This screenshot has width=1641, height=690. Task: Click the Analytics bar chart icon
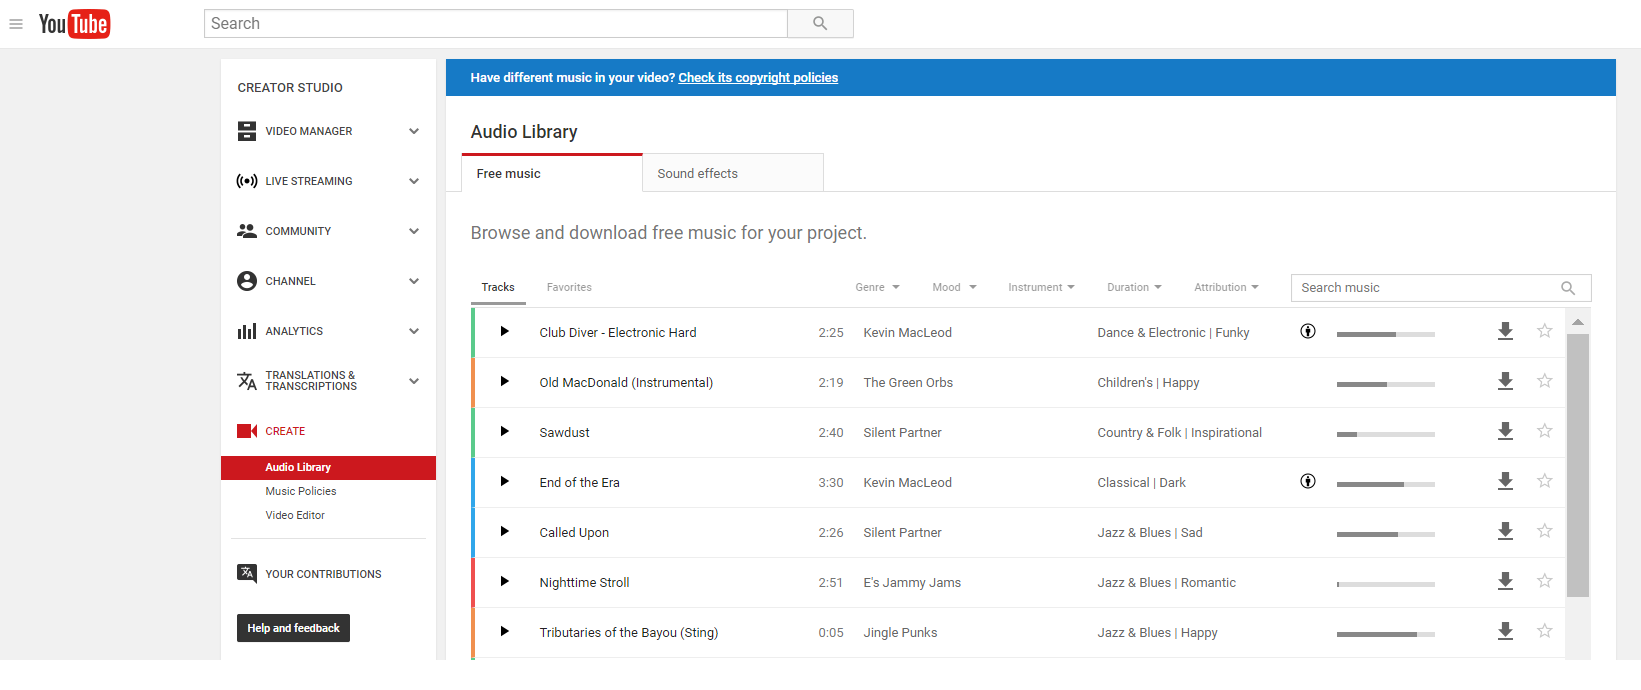coord(247,331)
